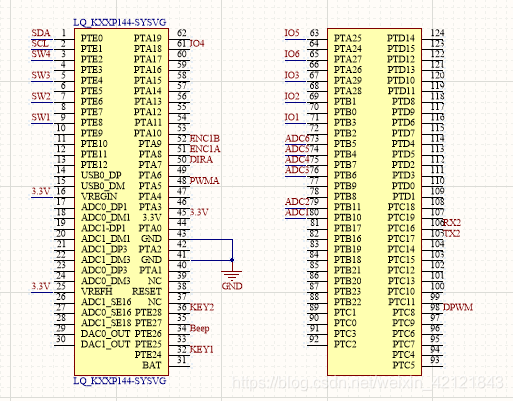Click the PTE0 pin name

92,38
